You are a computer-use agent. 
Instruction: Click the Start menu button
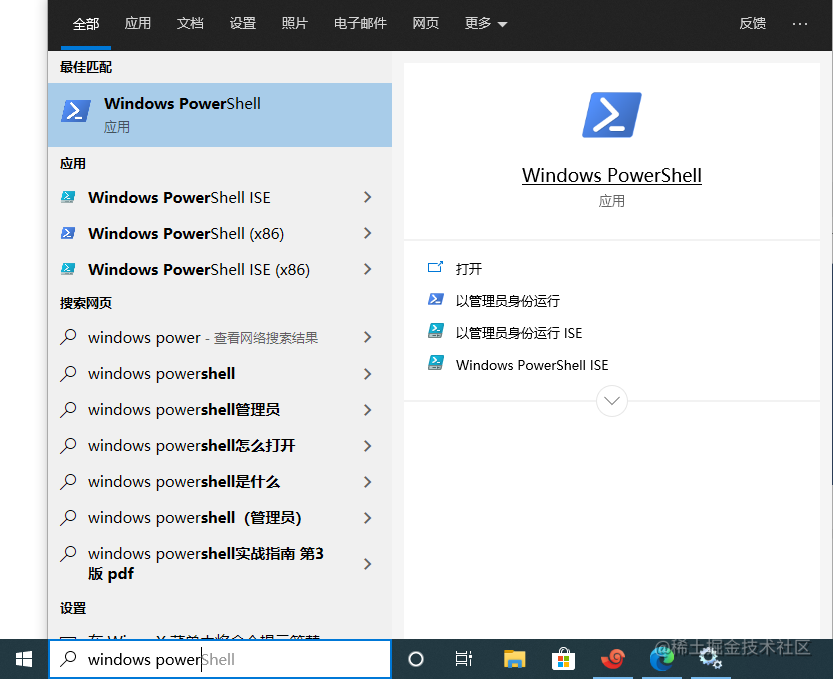coord(23,659)
